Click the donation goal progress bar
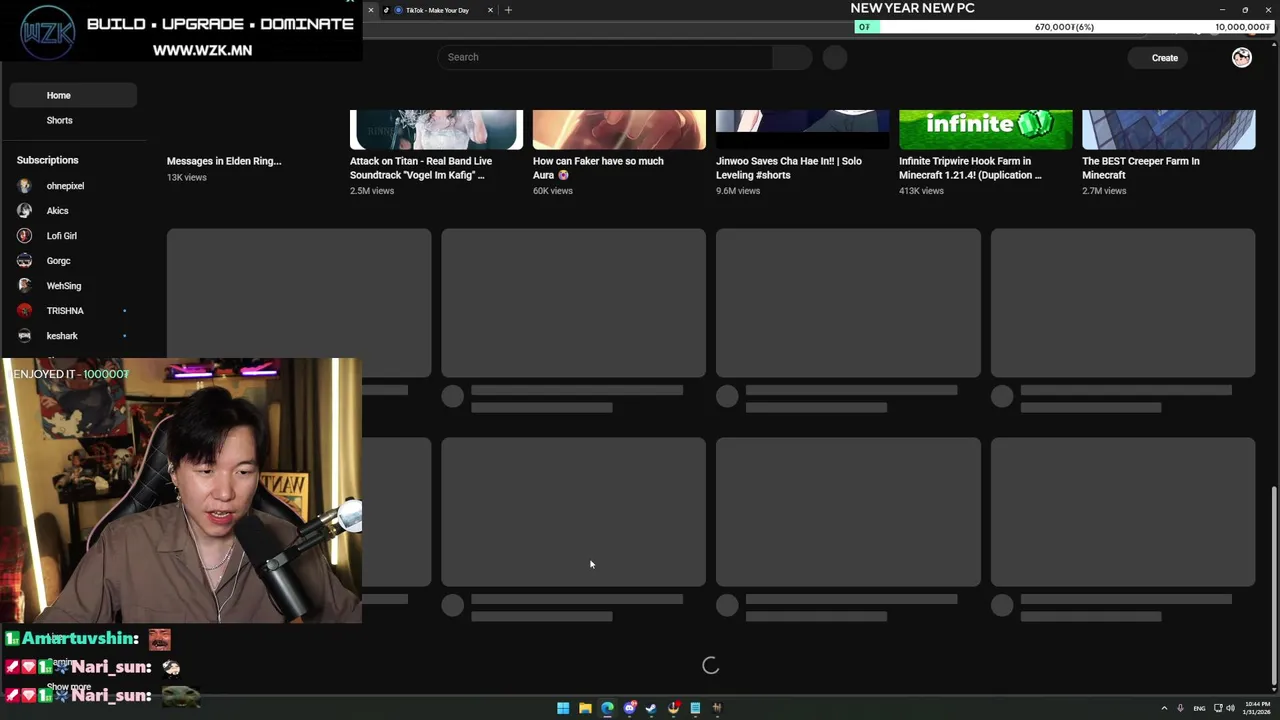This screenshot has width=1280, height=720. click(1064, 27)
